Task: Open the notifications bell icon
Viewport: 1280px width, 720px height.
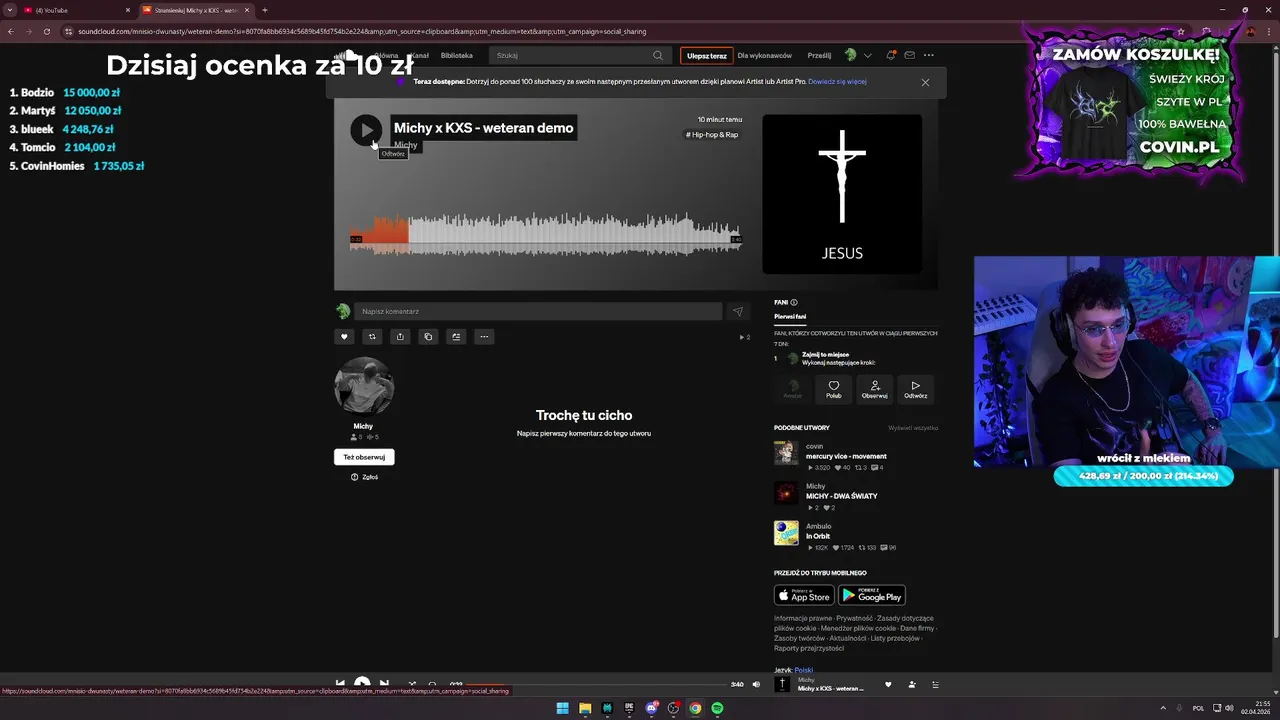Action: click(x=891, y=55)
